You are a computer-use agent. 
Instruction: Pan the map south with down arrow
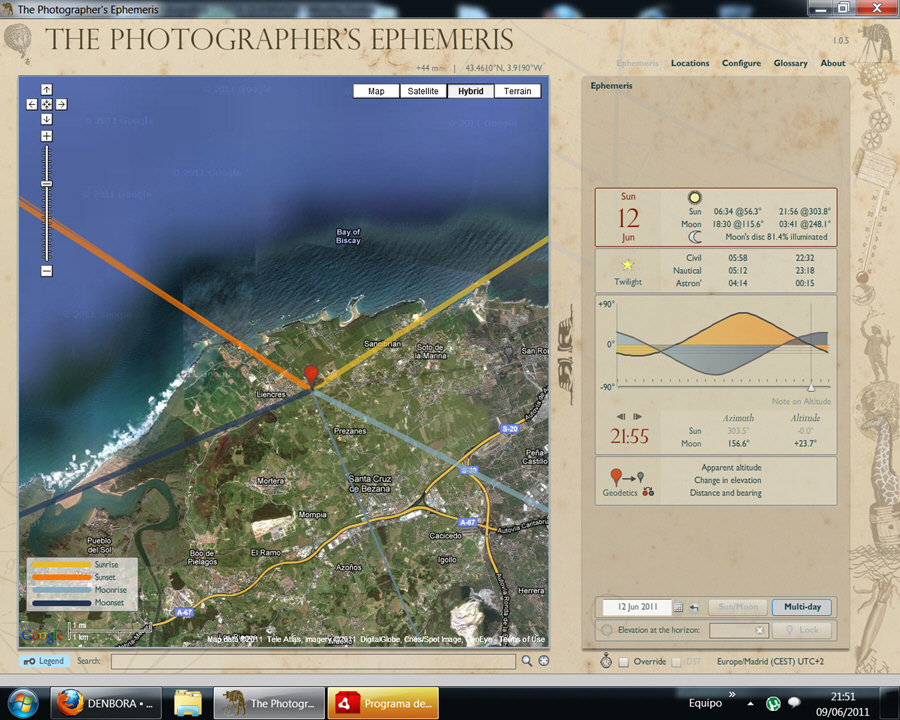point(46,119)
